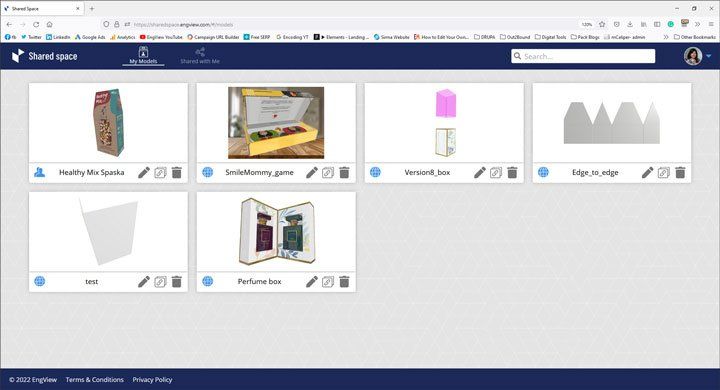Edit the SmileMommy_game model
720x390 pixels.
click(312, 173)
